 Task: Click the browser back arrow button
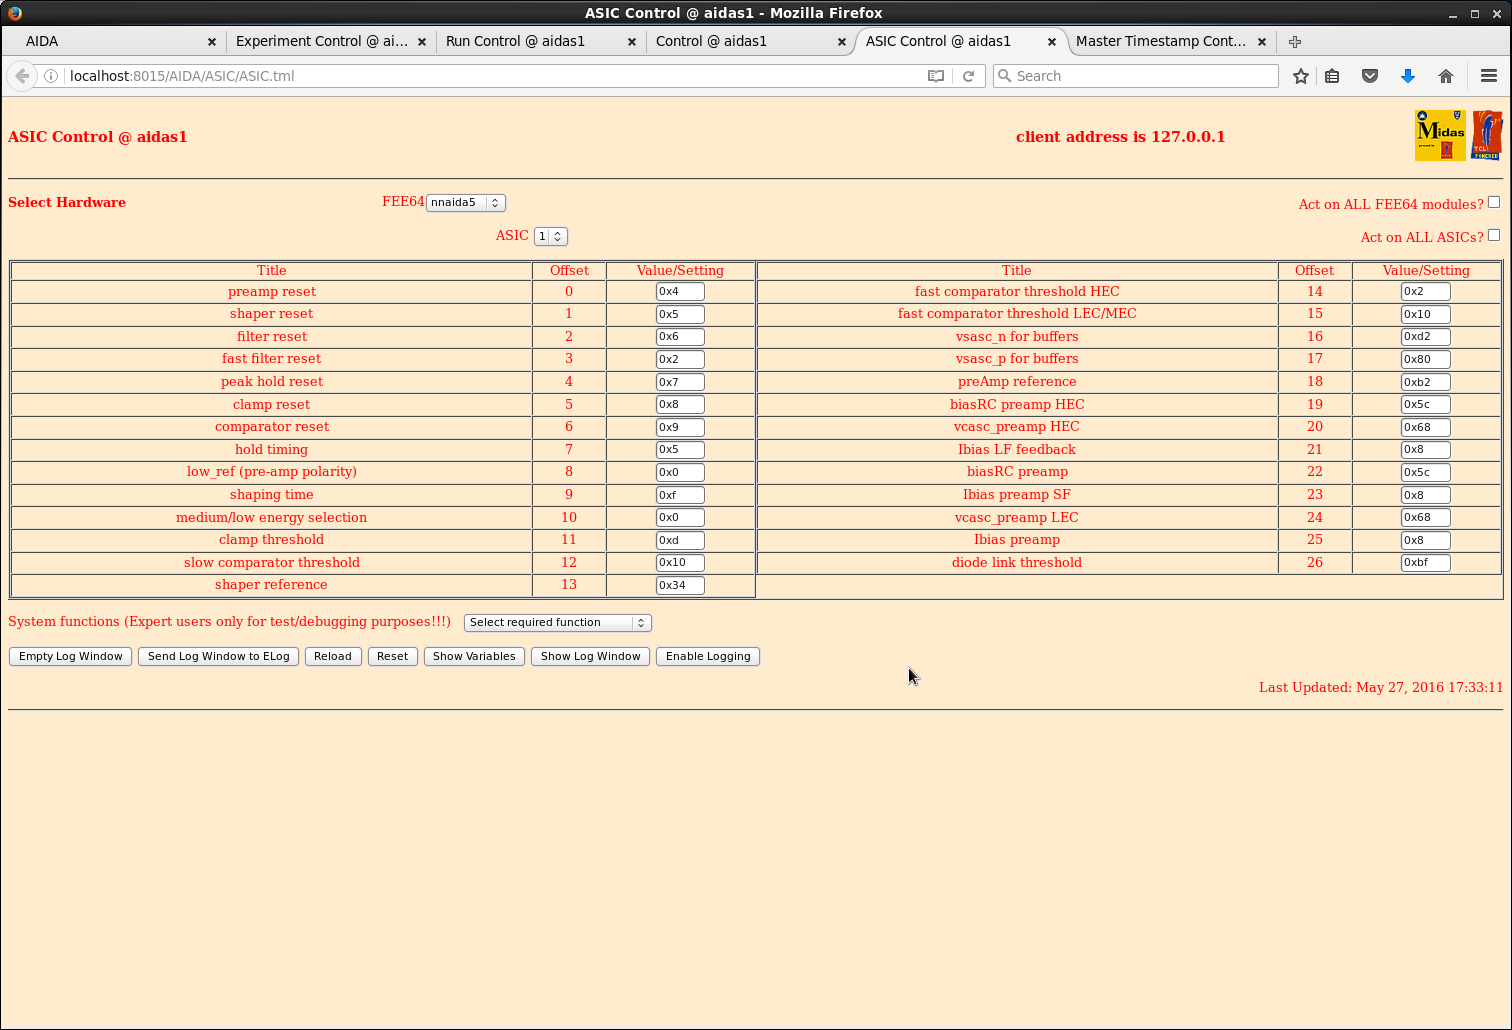(22, 76)
